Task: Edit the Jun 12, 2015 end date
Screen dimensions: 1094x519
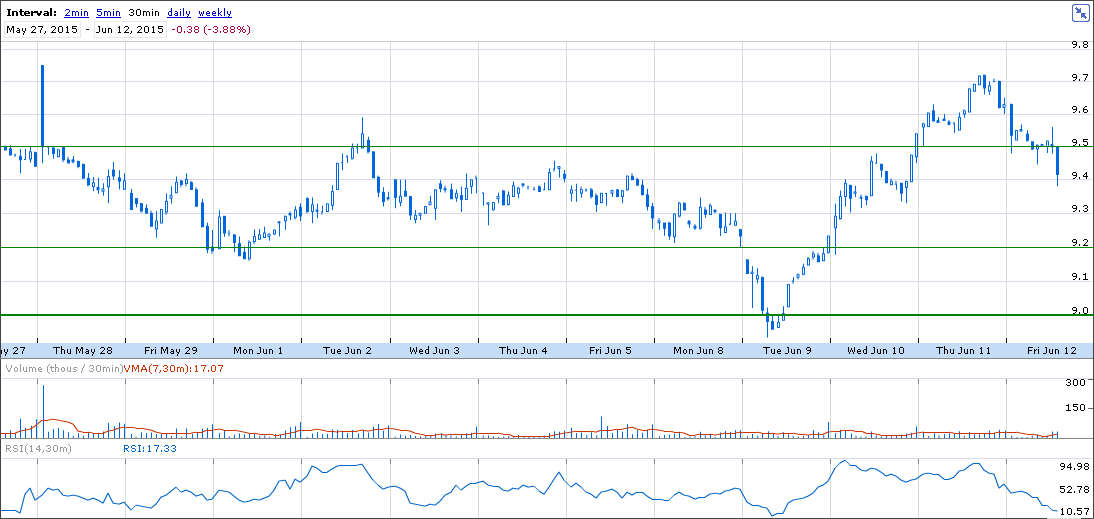Action: pos(130,29)
